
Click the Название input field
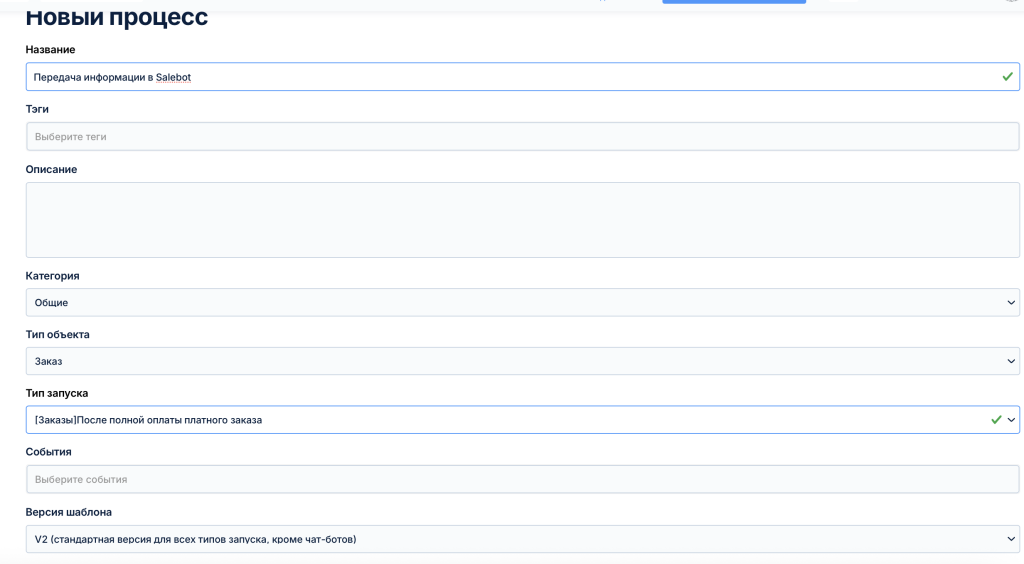point(522,77)
